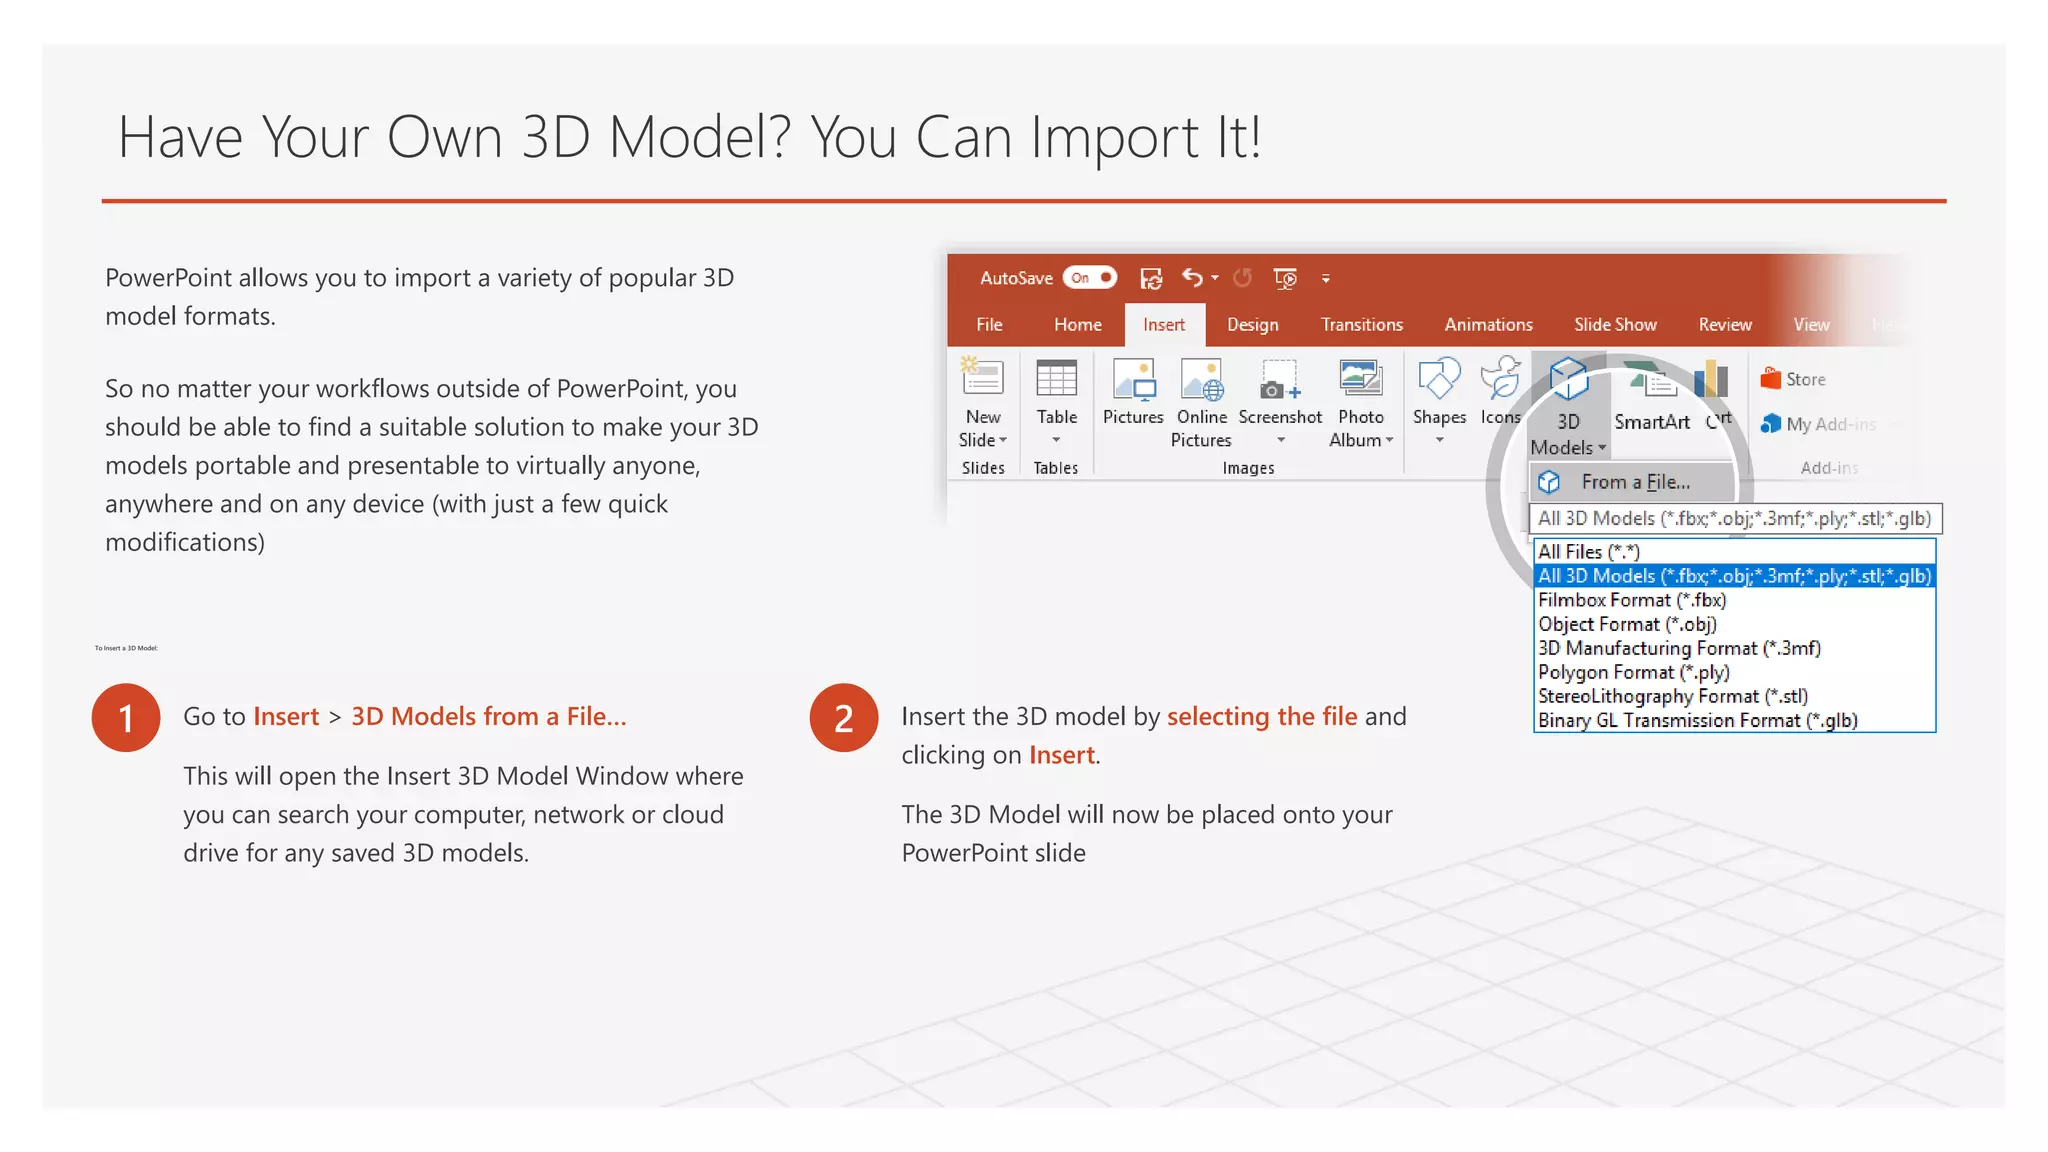This screenshot has width=2048, height=1152.
Task: Expand the New Slide dropdown arrow
Action: (x=1003, y=440)
